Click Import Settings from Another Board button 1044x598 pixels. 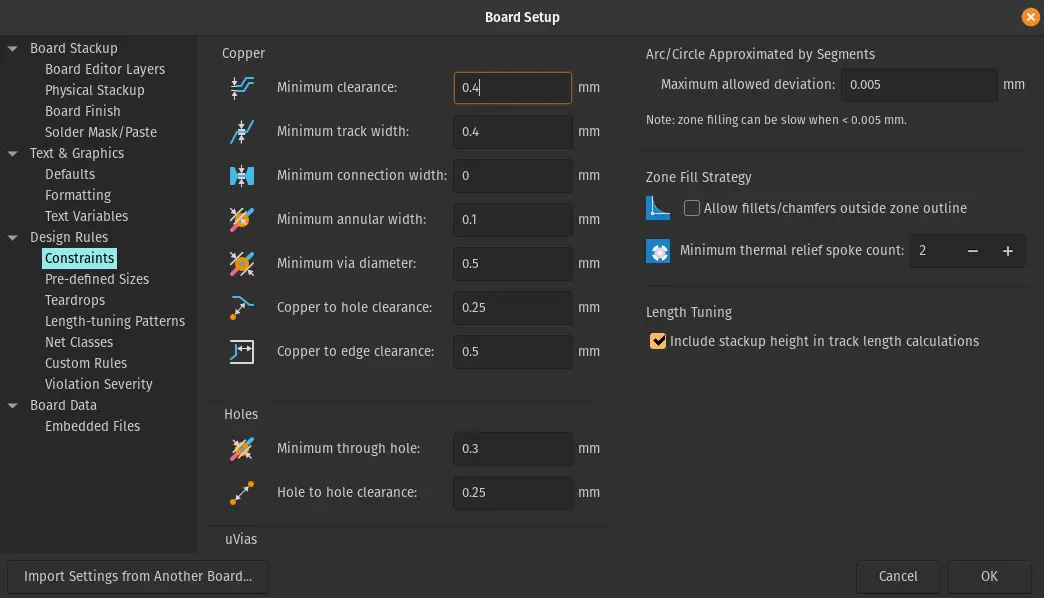(x=138, y=576)
